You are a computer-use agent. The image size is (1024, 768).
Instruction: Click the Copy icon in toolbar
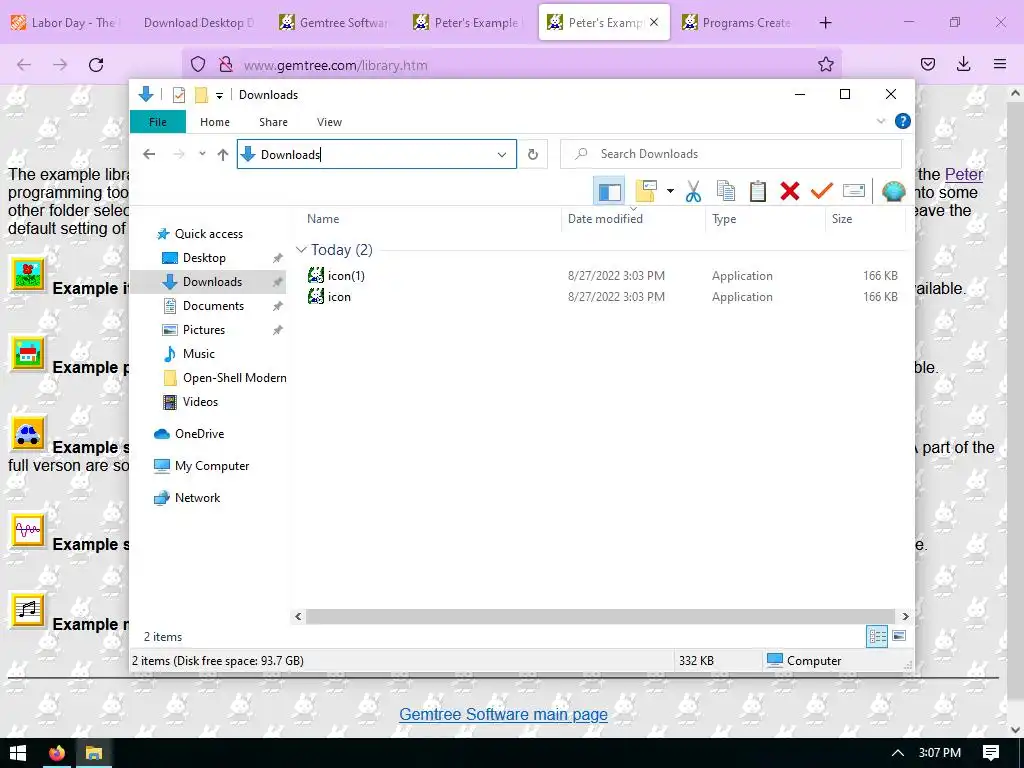[726, 191]
